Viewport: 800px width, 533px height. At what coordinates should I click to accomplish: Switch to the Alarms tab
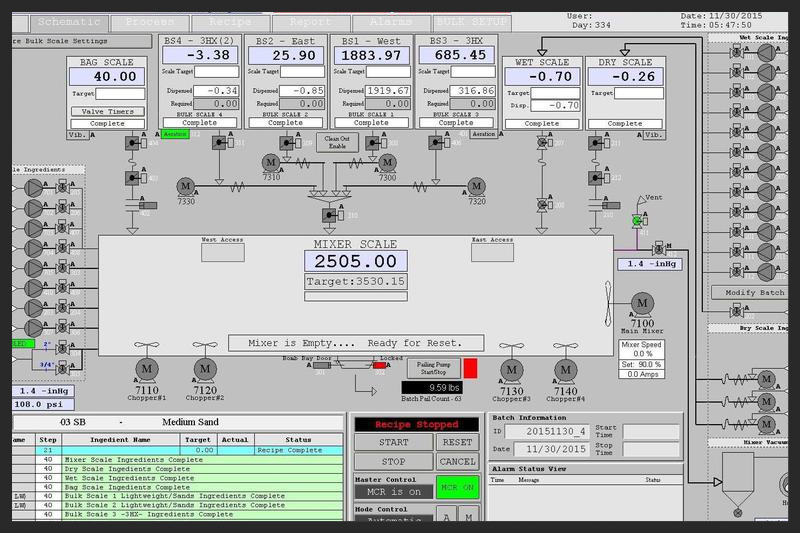(391, 21)
